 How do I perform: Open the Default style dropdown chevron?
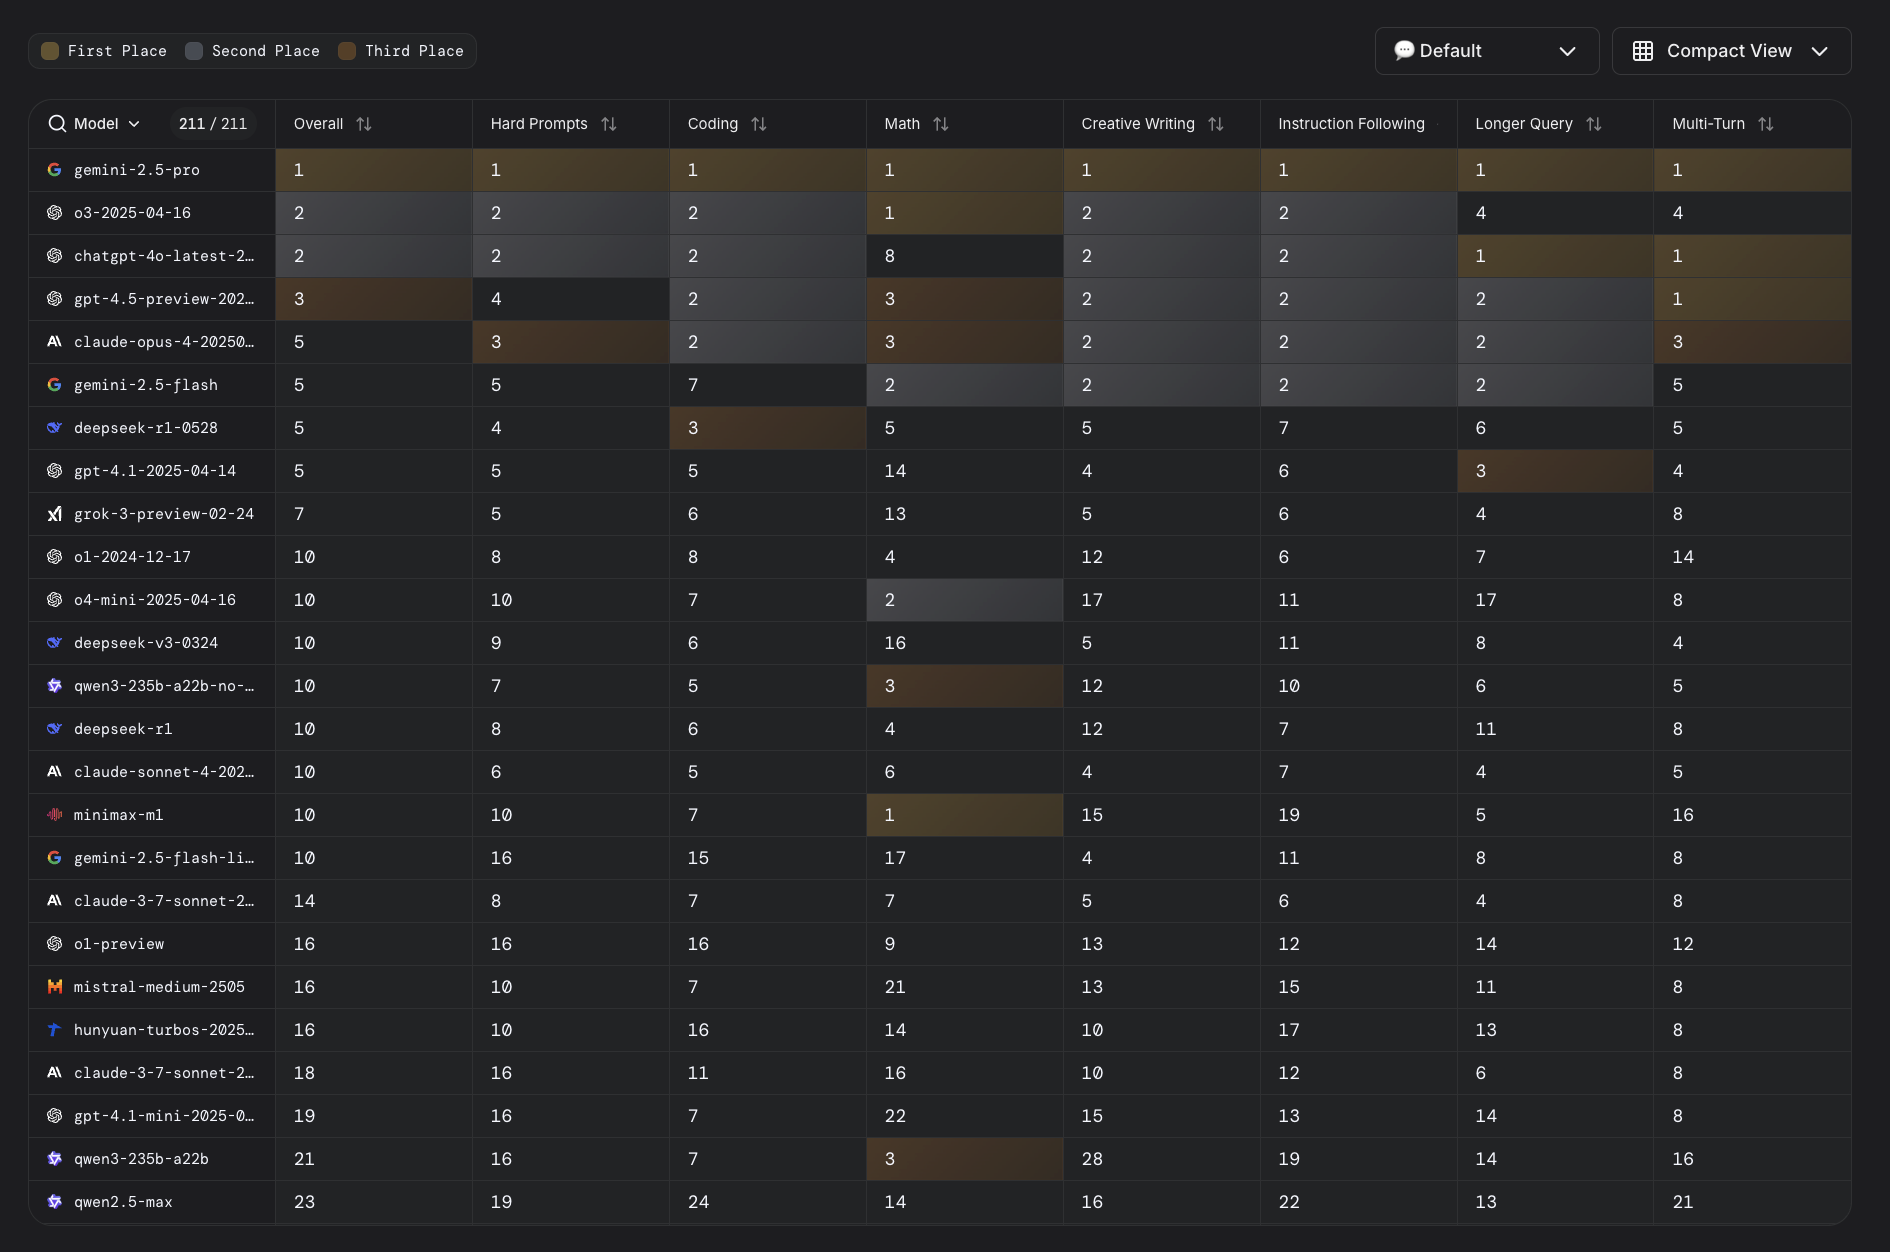pos(1568,51)
